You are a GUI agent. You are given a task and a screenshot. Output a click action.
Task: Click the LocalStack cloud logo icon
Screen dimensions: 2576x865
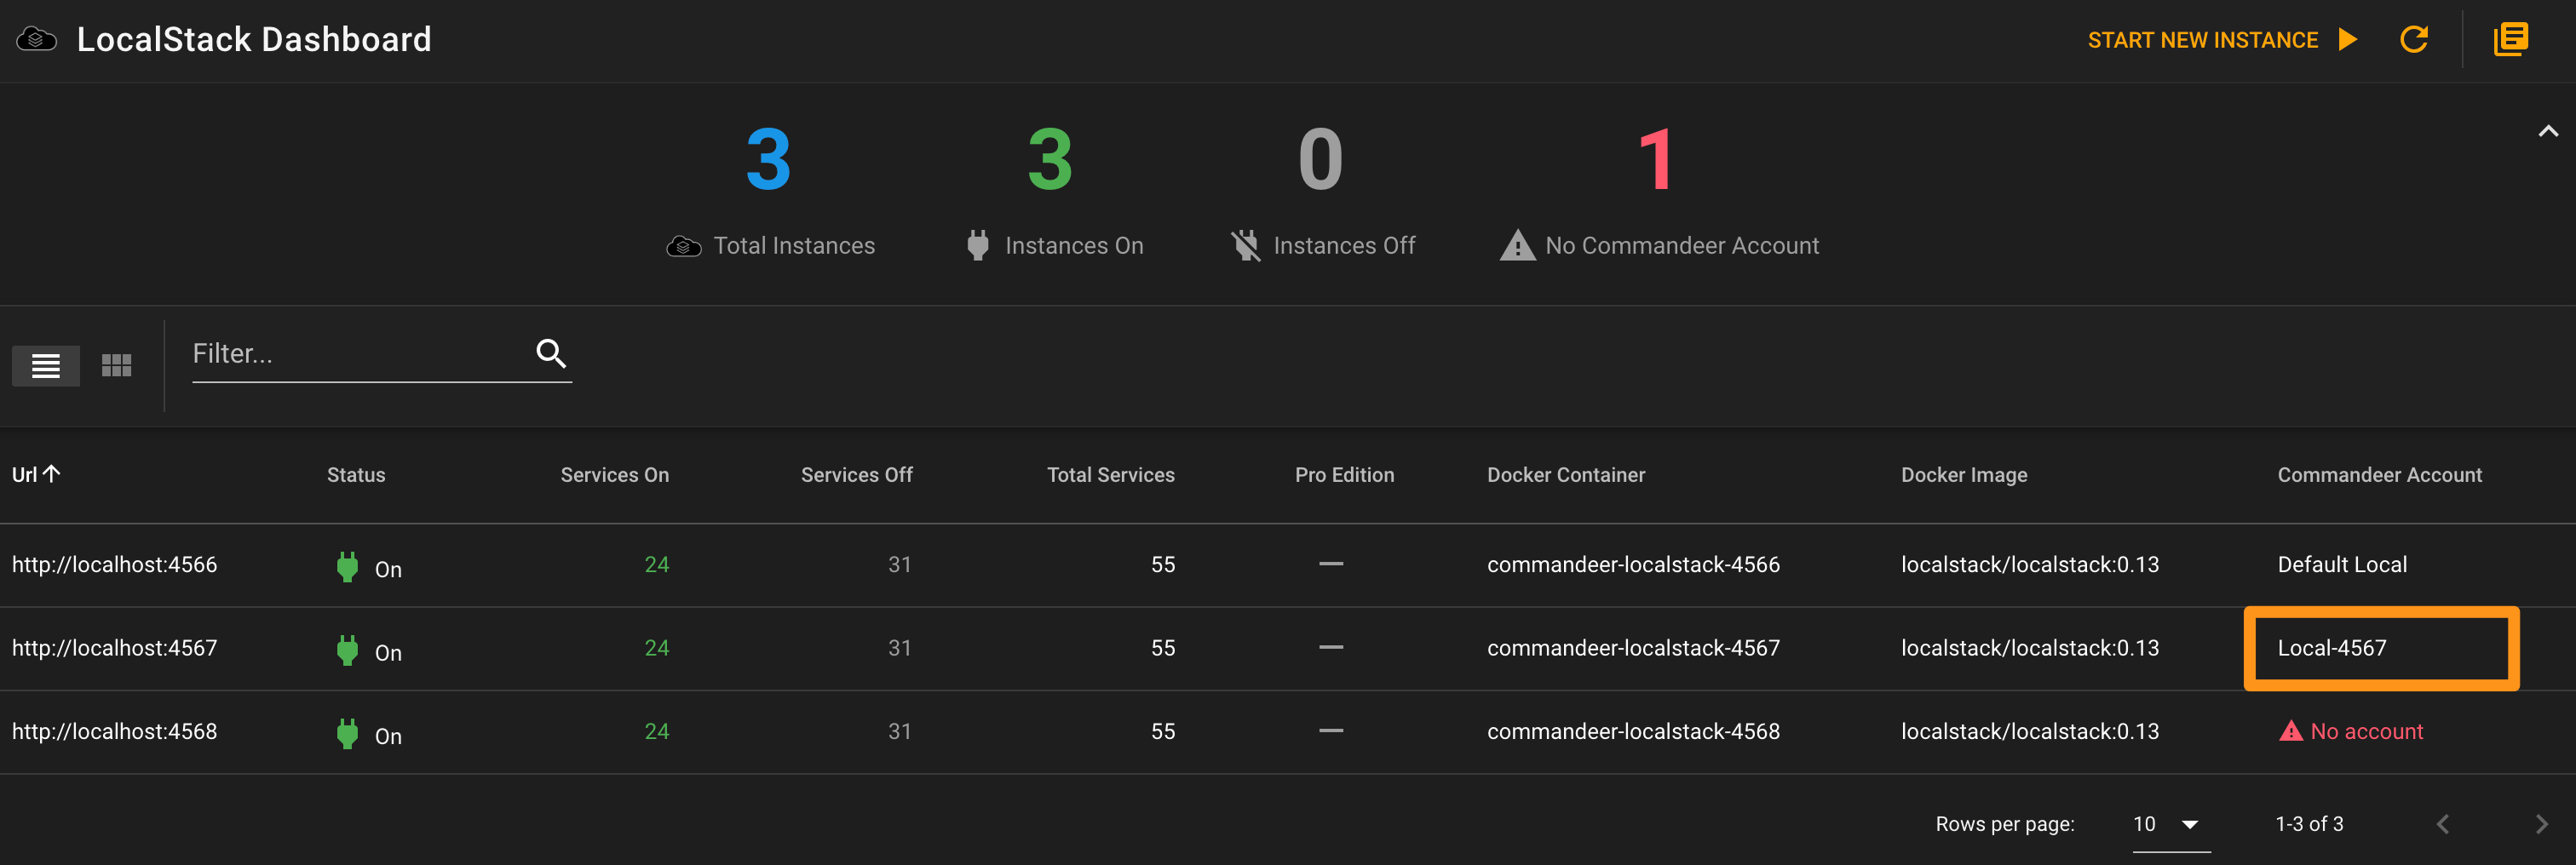(37, 39)
